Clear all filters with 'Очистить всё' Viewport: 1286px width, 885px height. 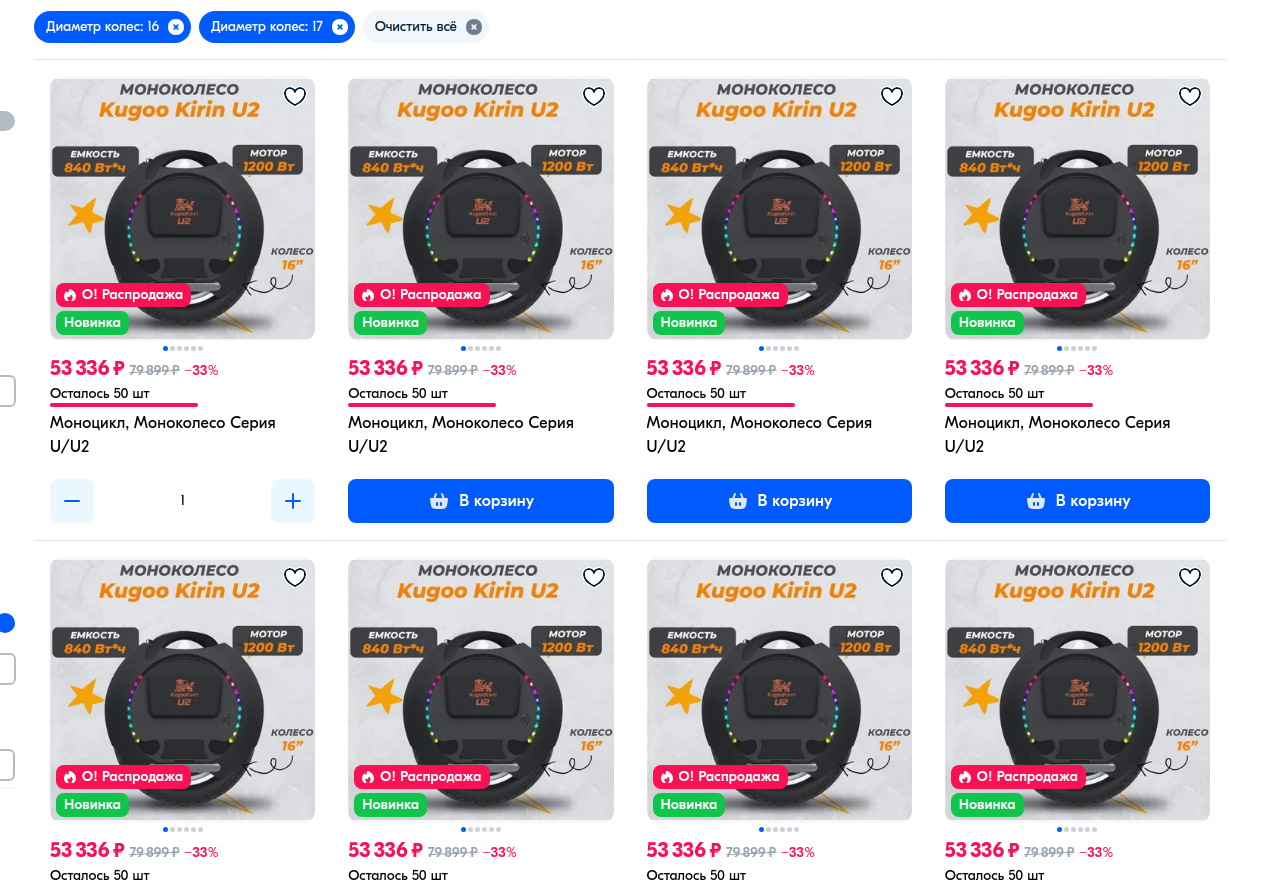[x=425, y=27]
